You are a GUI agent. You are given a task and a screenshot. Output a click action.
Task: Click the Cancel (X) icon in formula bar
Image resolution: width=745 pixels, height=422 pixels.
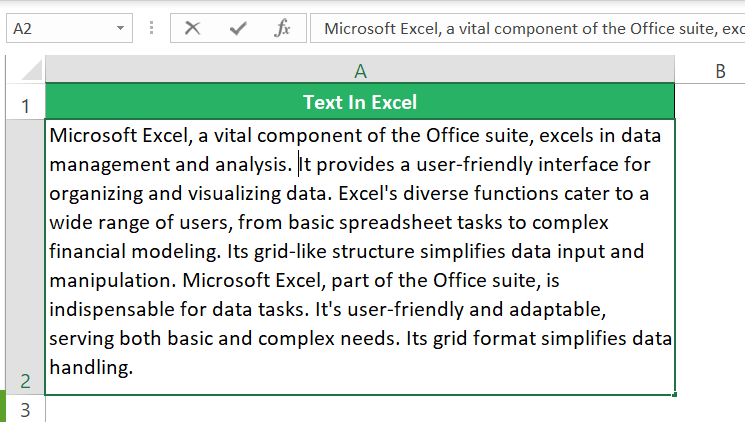[193, 29]
